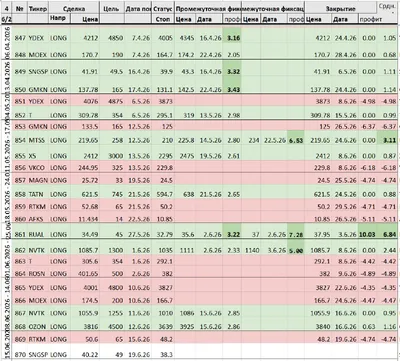Select the Напр subheader cell

(57, 18)
